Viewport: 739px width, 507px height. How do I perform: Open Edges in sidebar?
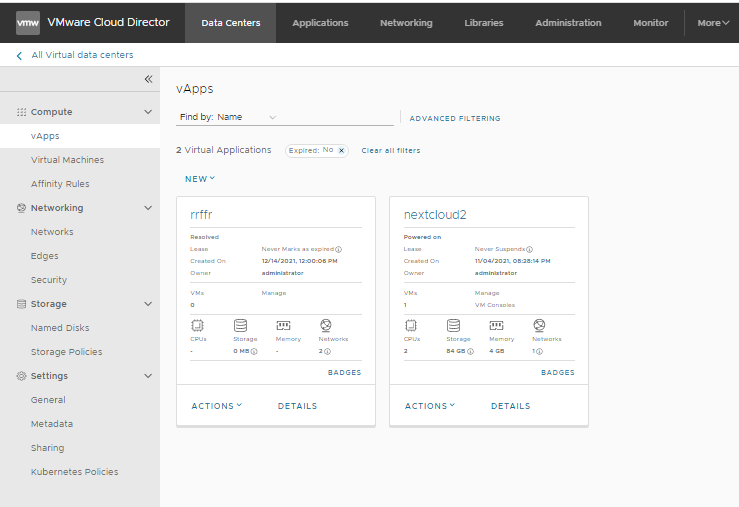coord(44,256)
